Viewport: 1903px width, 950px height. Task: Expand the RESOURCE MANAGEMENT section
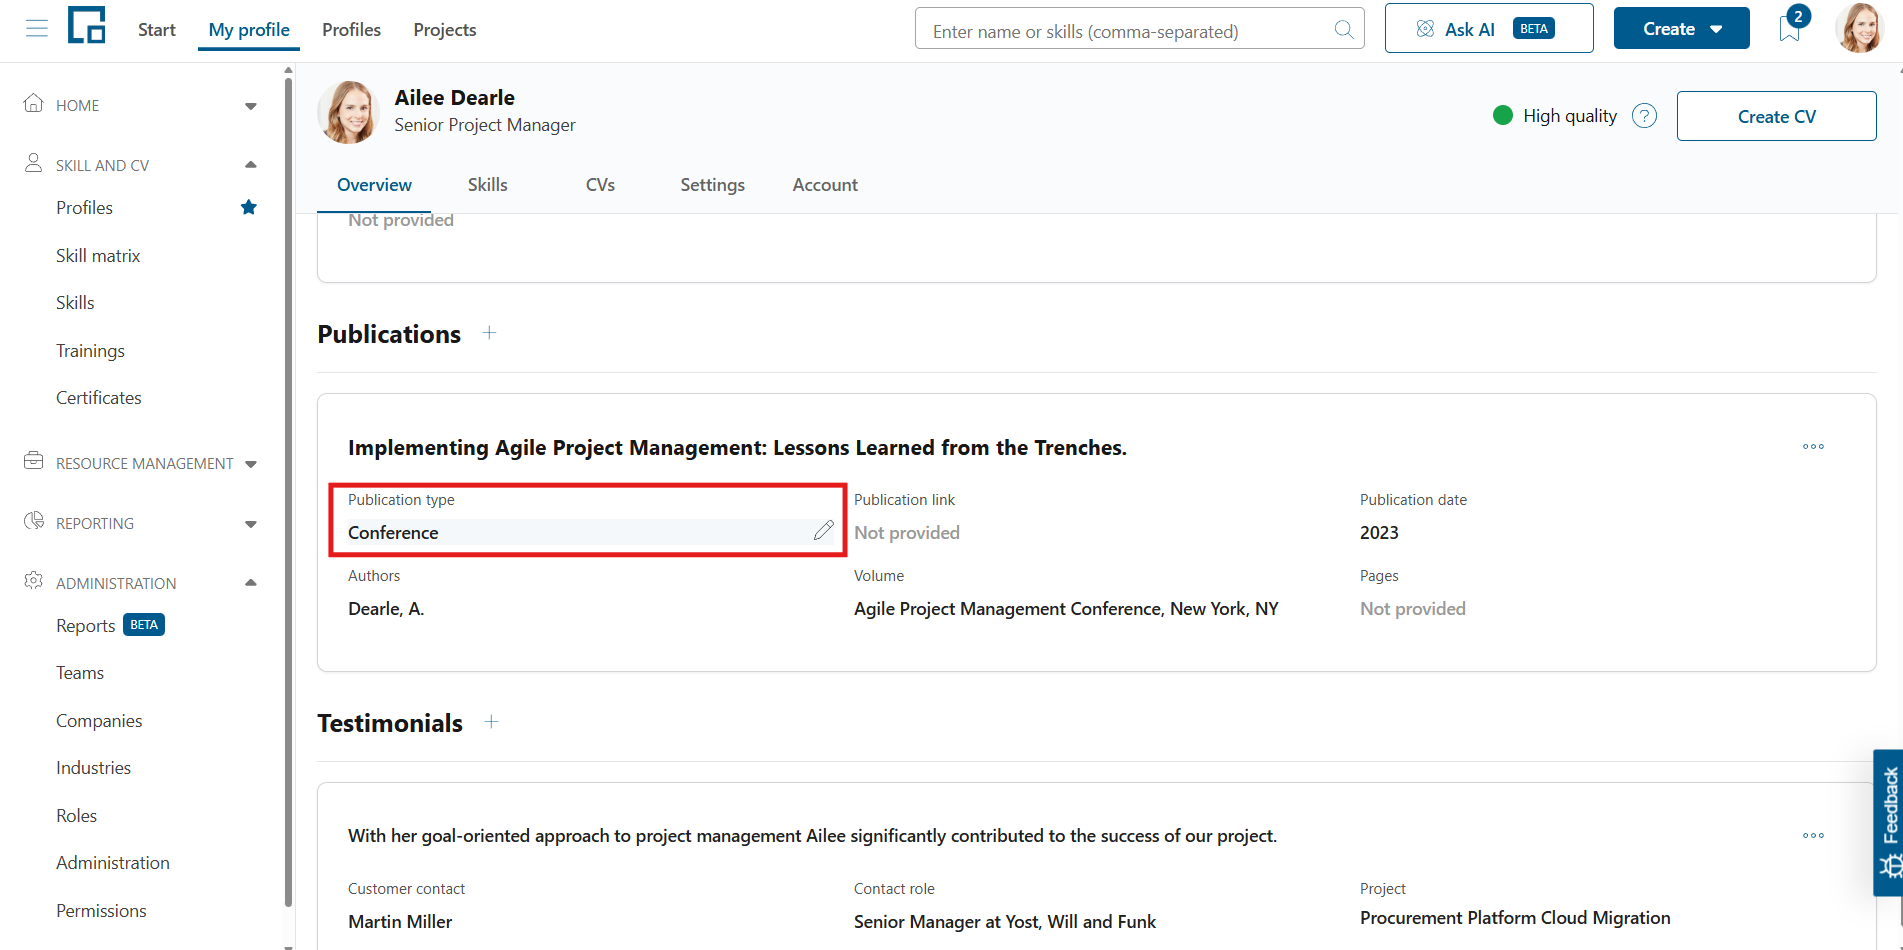tap(251, 464)
